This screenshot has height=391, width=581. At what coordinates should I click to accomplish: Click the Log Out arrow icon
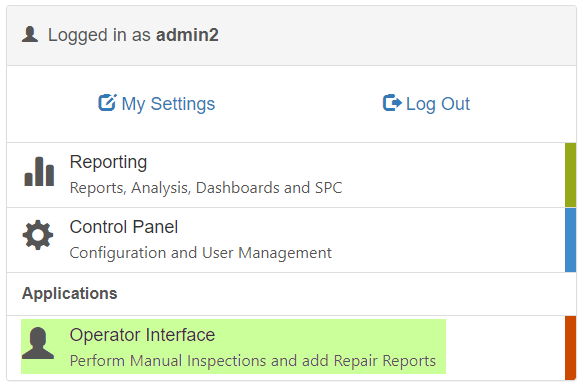click(392, 103)
